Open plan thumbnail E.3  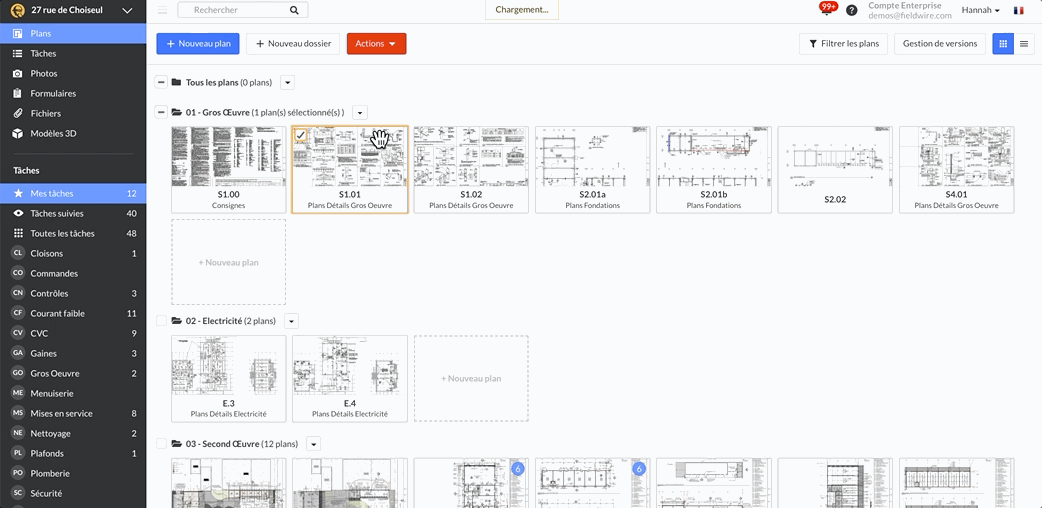pos(229,378)
